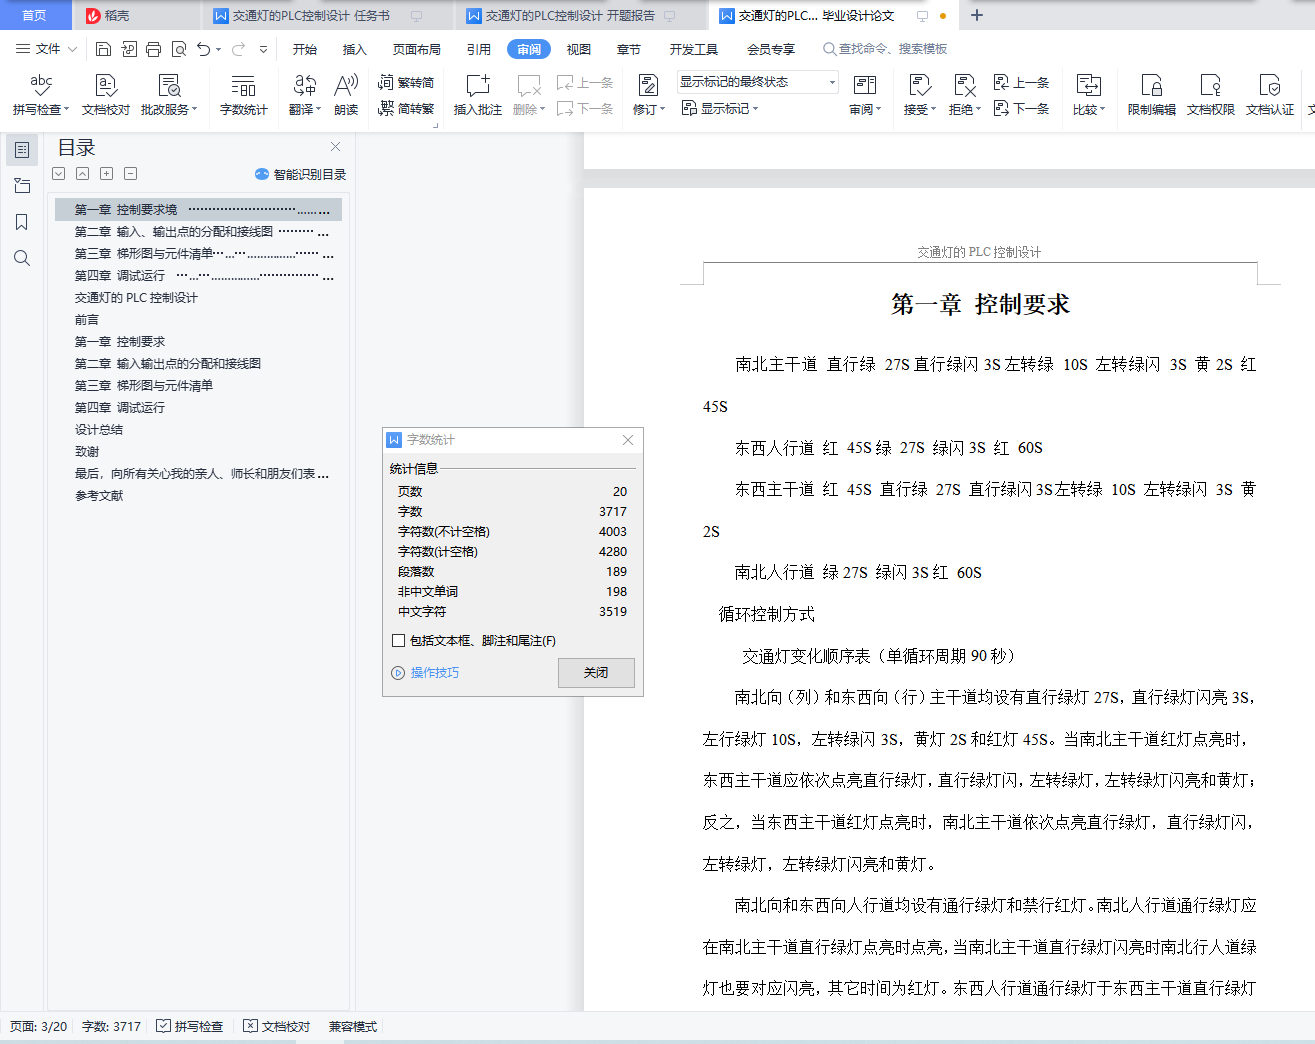This screenshot has width=1315, height=1044.
Task: Check 包括文本框、脚注和尾注 checkbox
Action: pyautogui.click(x=399, y=641)
